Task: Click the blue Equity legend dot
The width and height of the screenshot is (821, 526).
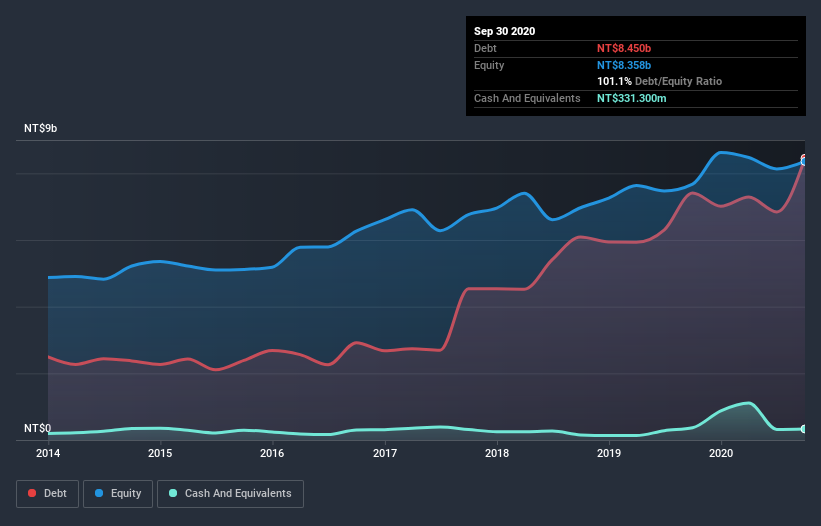Action: click(99, 493)
